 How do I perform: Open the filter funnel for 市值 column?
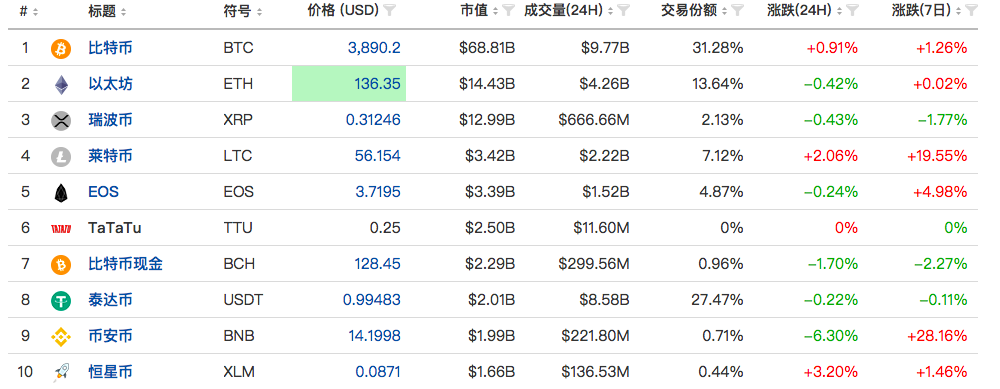click(508, 10)
